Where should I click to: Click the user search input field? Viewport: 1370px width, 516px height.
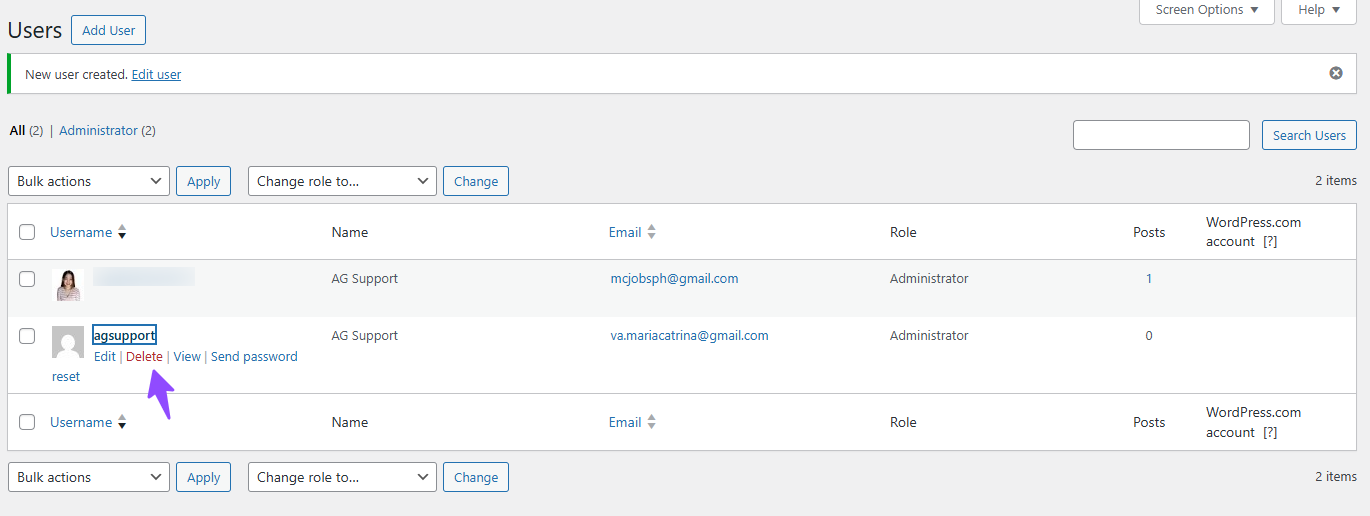coord(1161,135)
